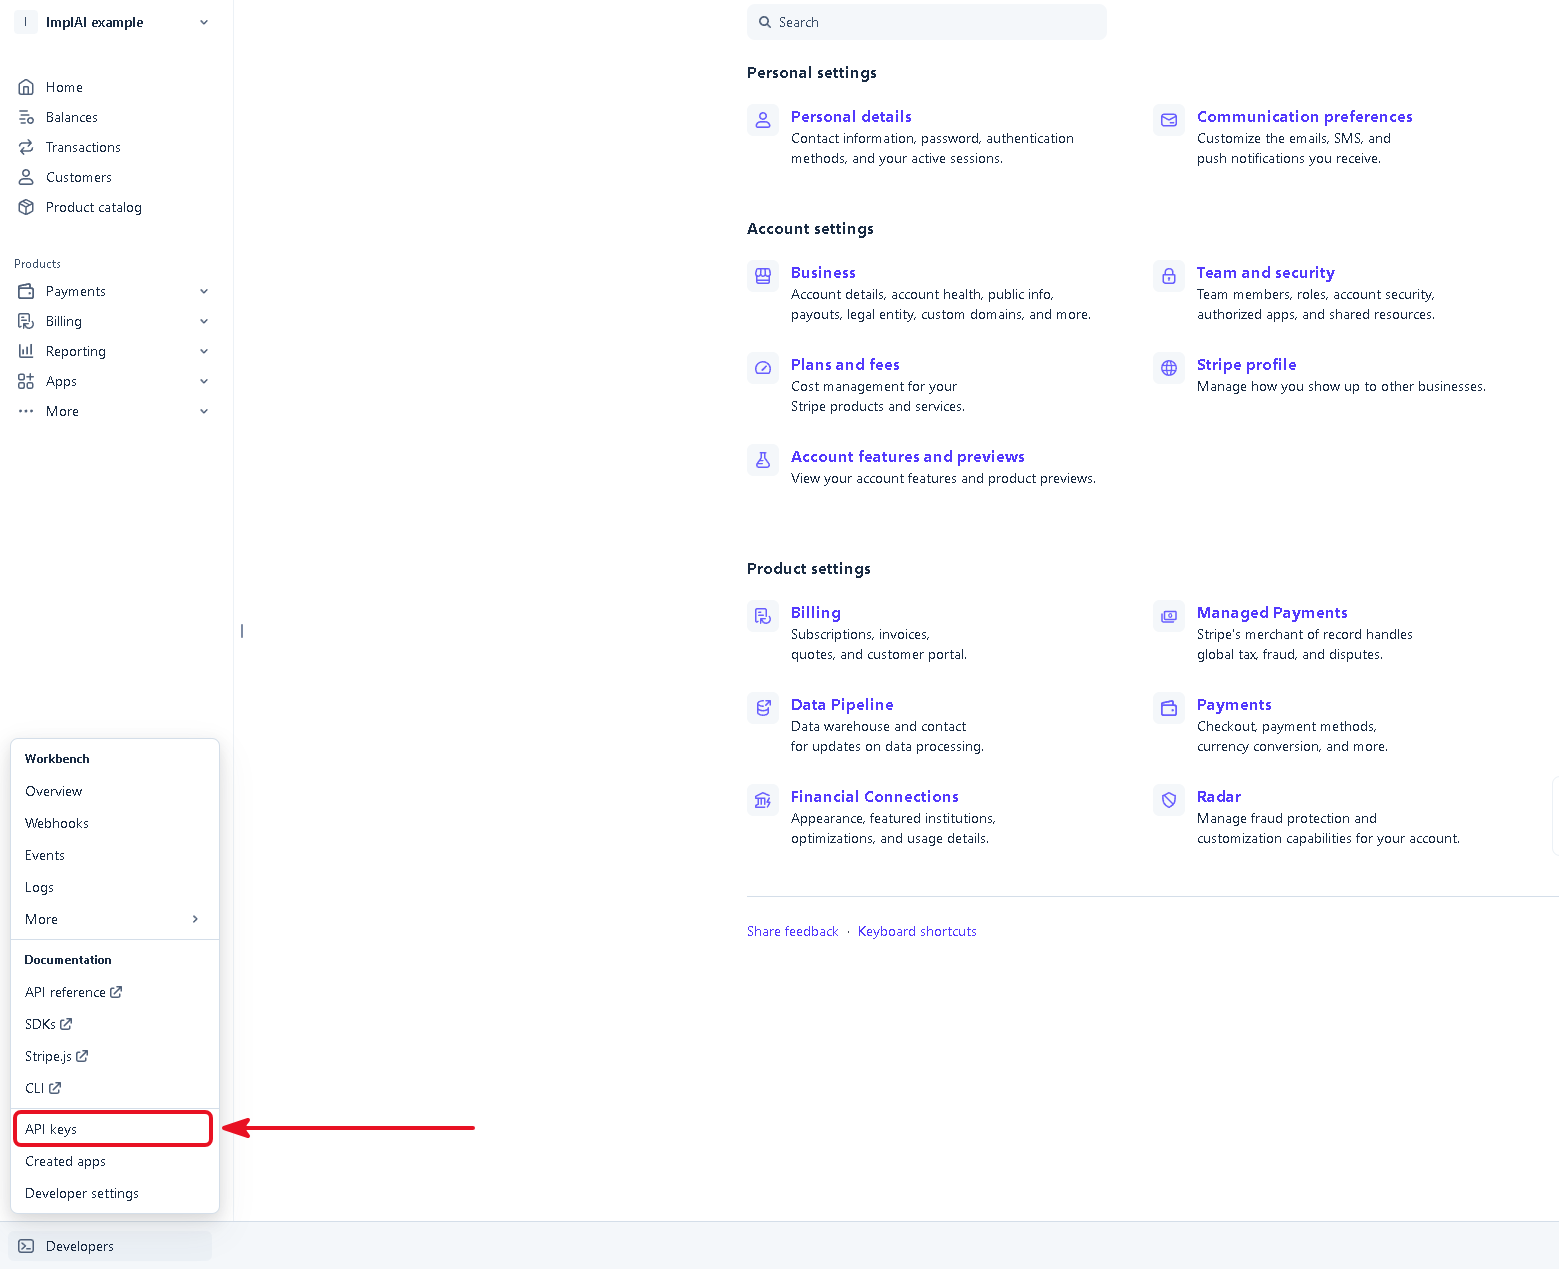Click the Customers person icon
1559x1269 pixels.
pos(26,177)
